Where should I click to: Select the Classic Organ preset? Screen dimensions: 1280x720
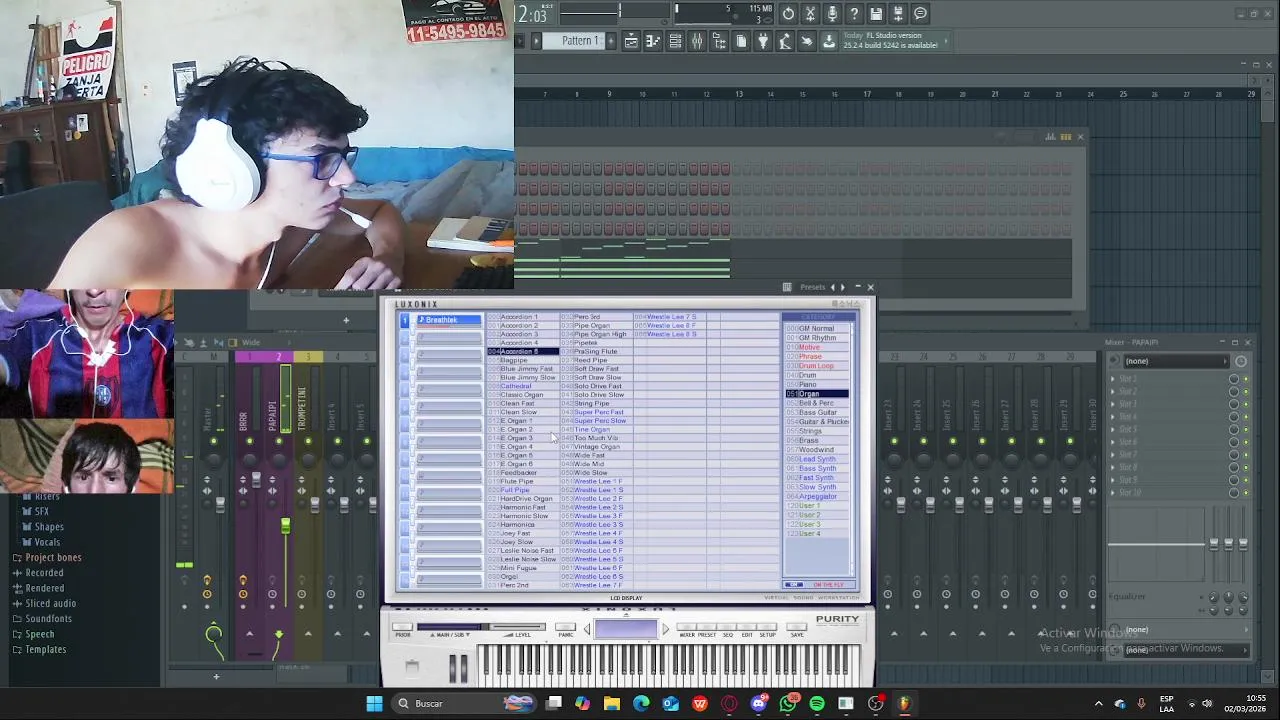coord(522,395)
